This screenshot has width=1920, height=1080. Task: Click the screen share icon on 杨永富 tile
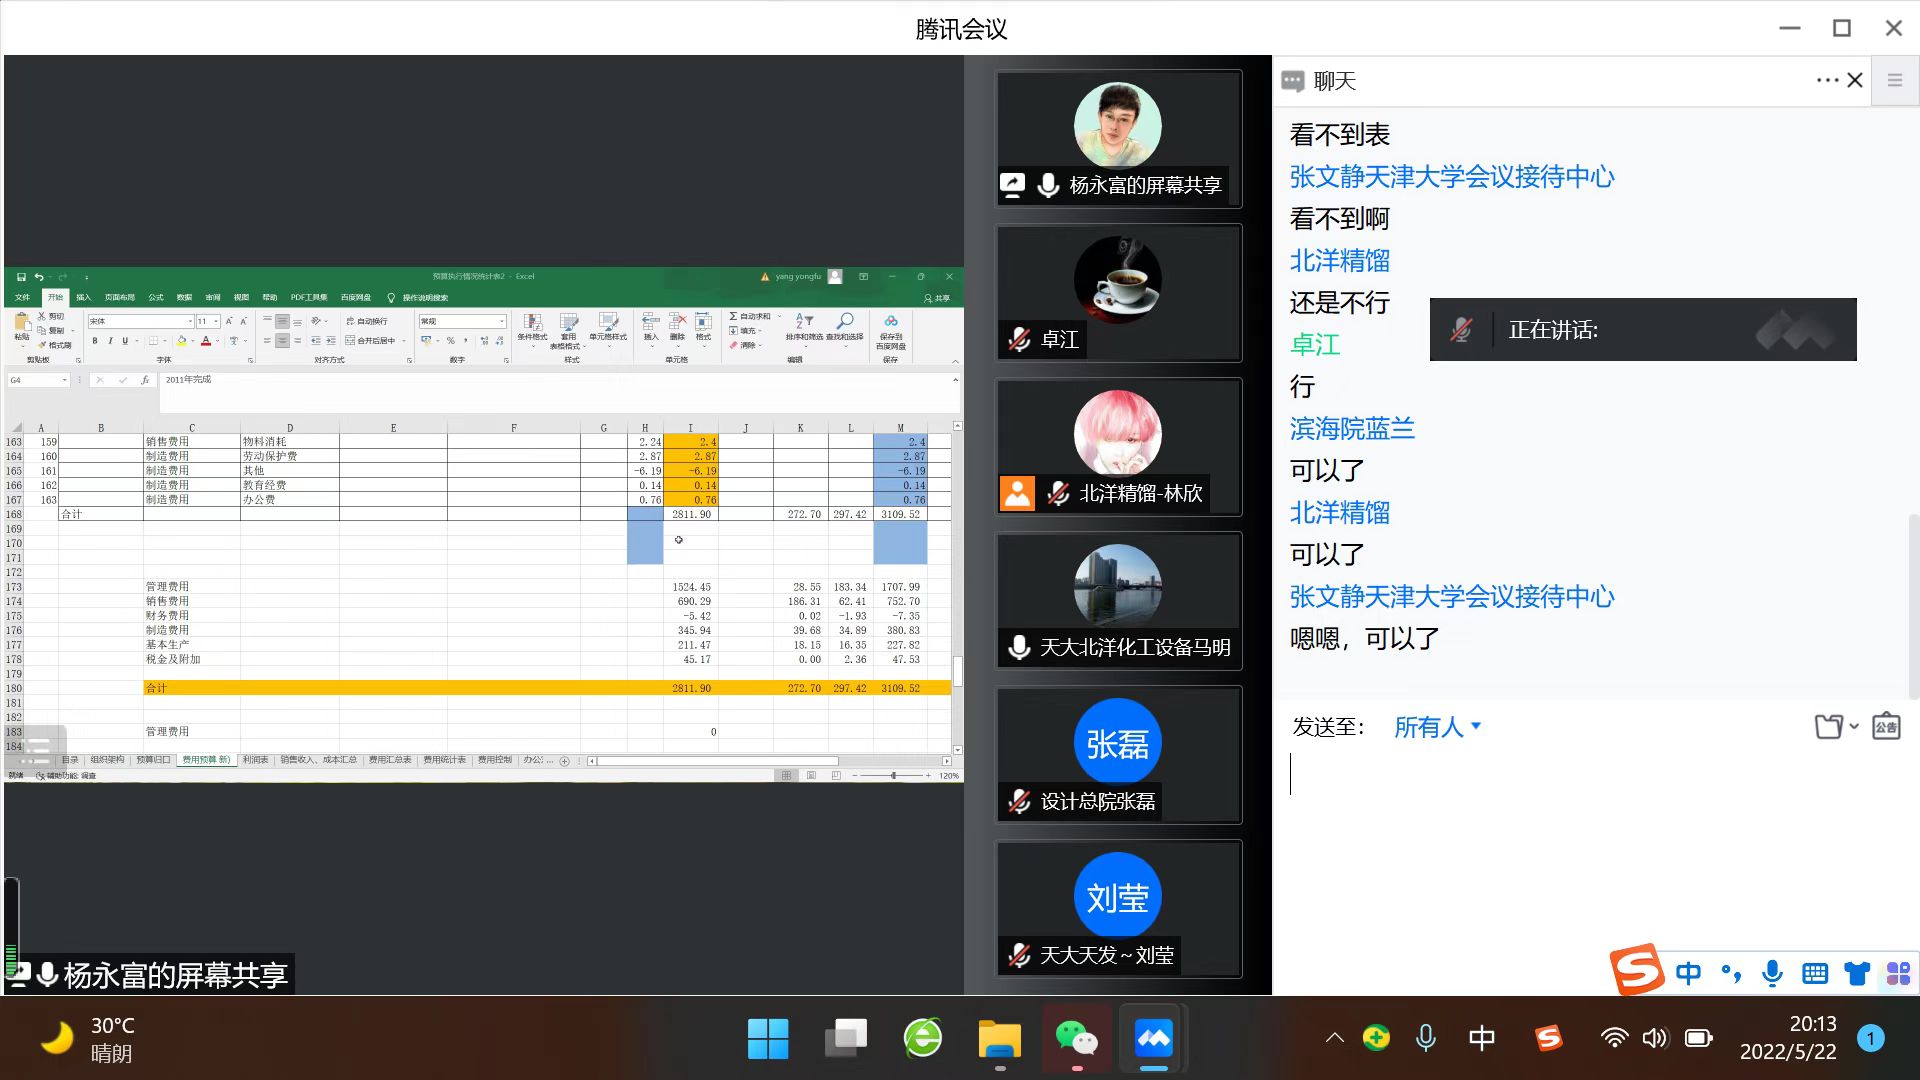pos(1013,185)
